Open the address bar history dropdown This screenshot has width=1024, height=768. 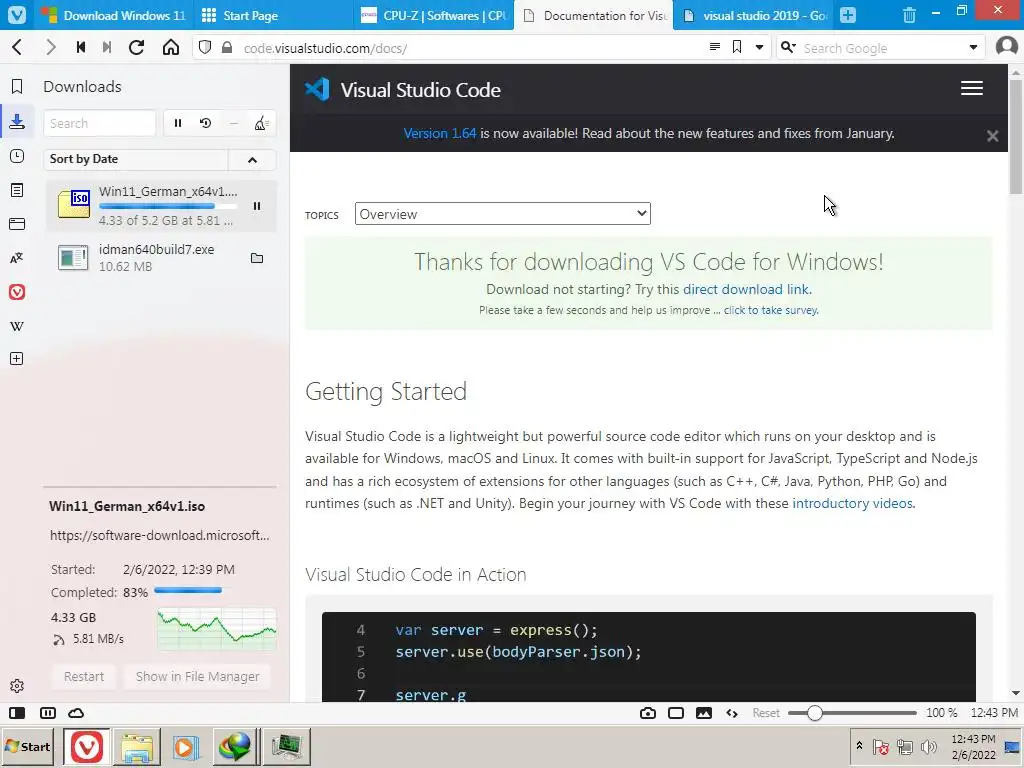(x=760, y=47)
